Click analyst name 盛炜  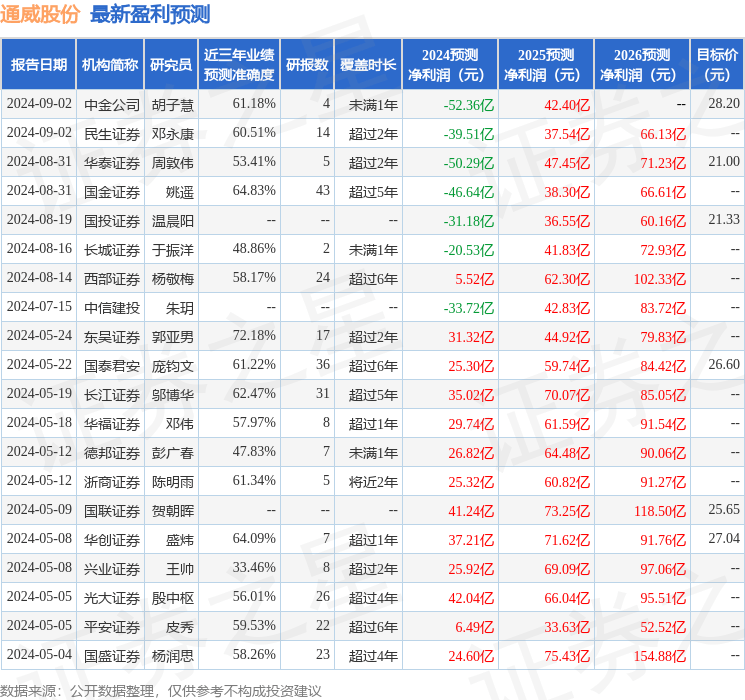coord(180,539)
